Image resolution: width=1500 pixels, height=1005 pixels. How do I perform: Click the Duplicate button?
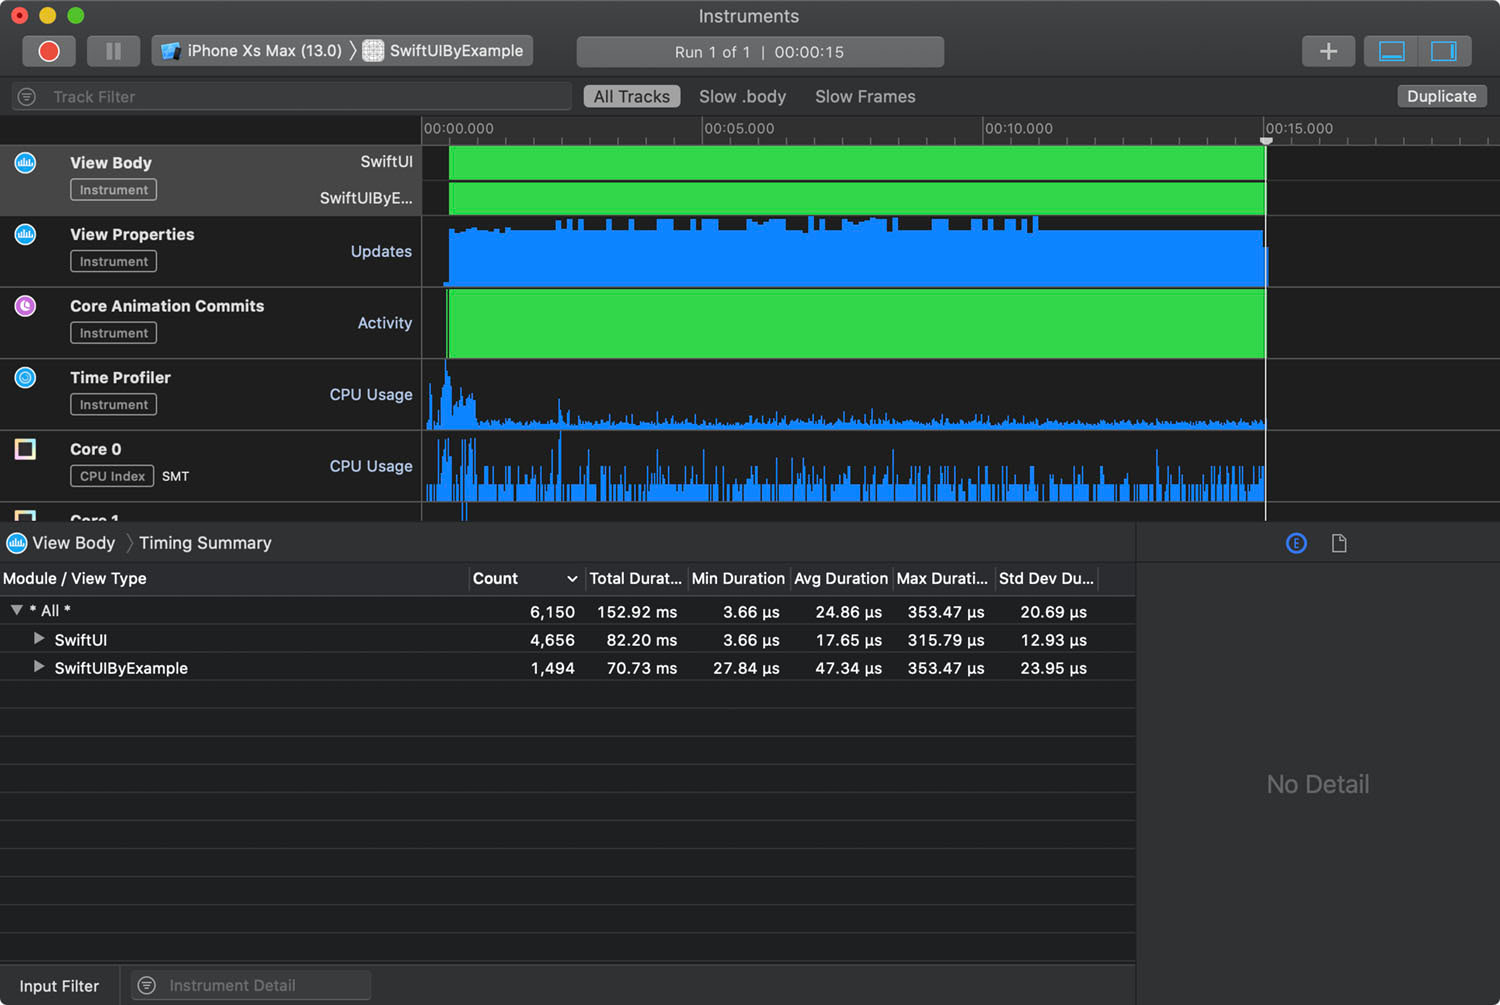point(1442,96)
